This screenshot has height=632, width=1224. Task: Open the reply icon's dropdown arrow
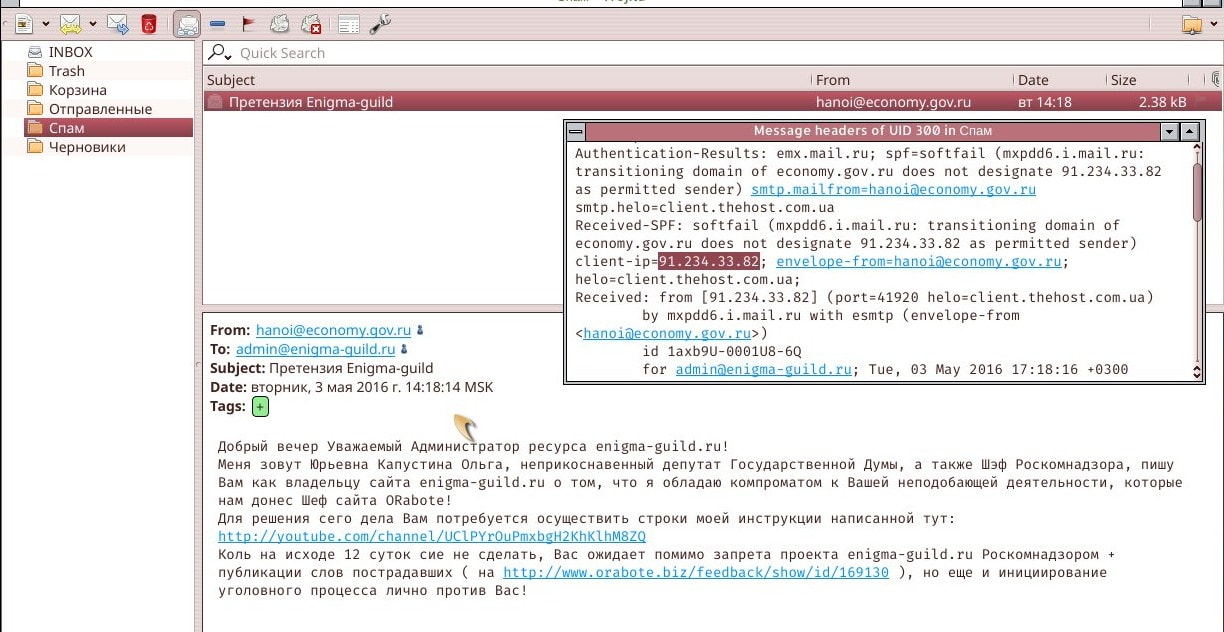pos(93,24)
